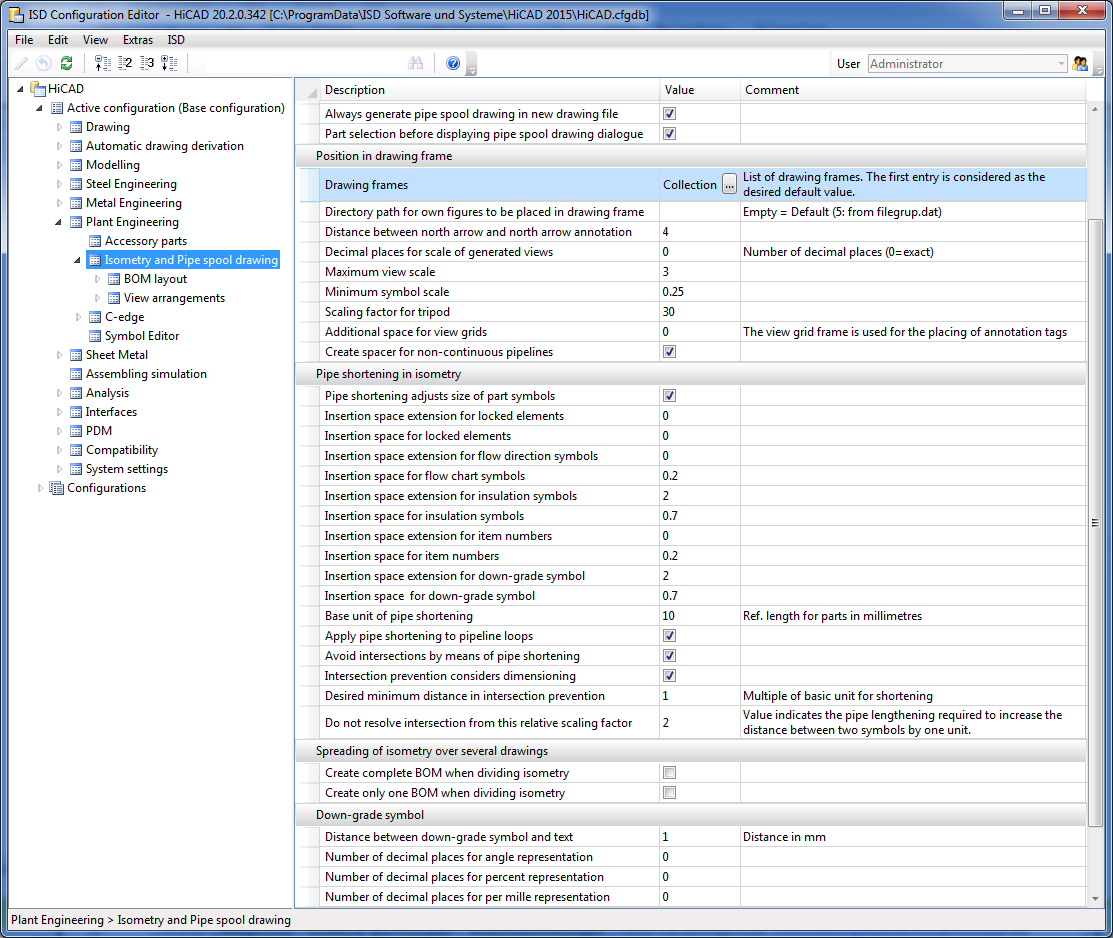This screenshot has height=938, width=1113.
Task: Toggle Apply pipe shortening to pipeline loops
Action: [670, 636]
